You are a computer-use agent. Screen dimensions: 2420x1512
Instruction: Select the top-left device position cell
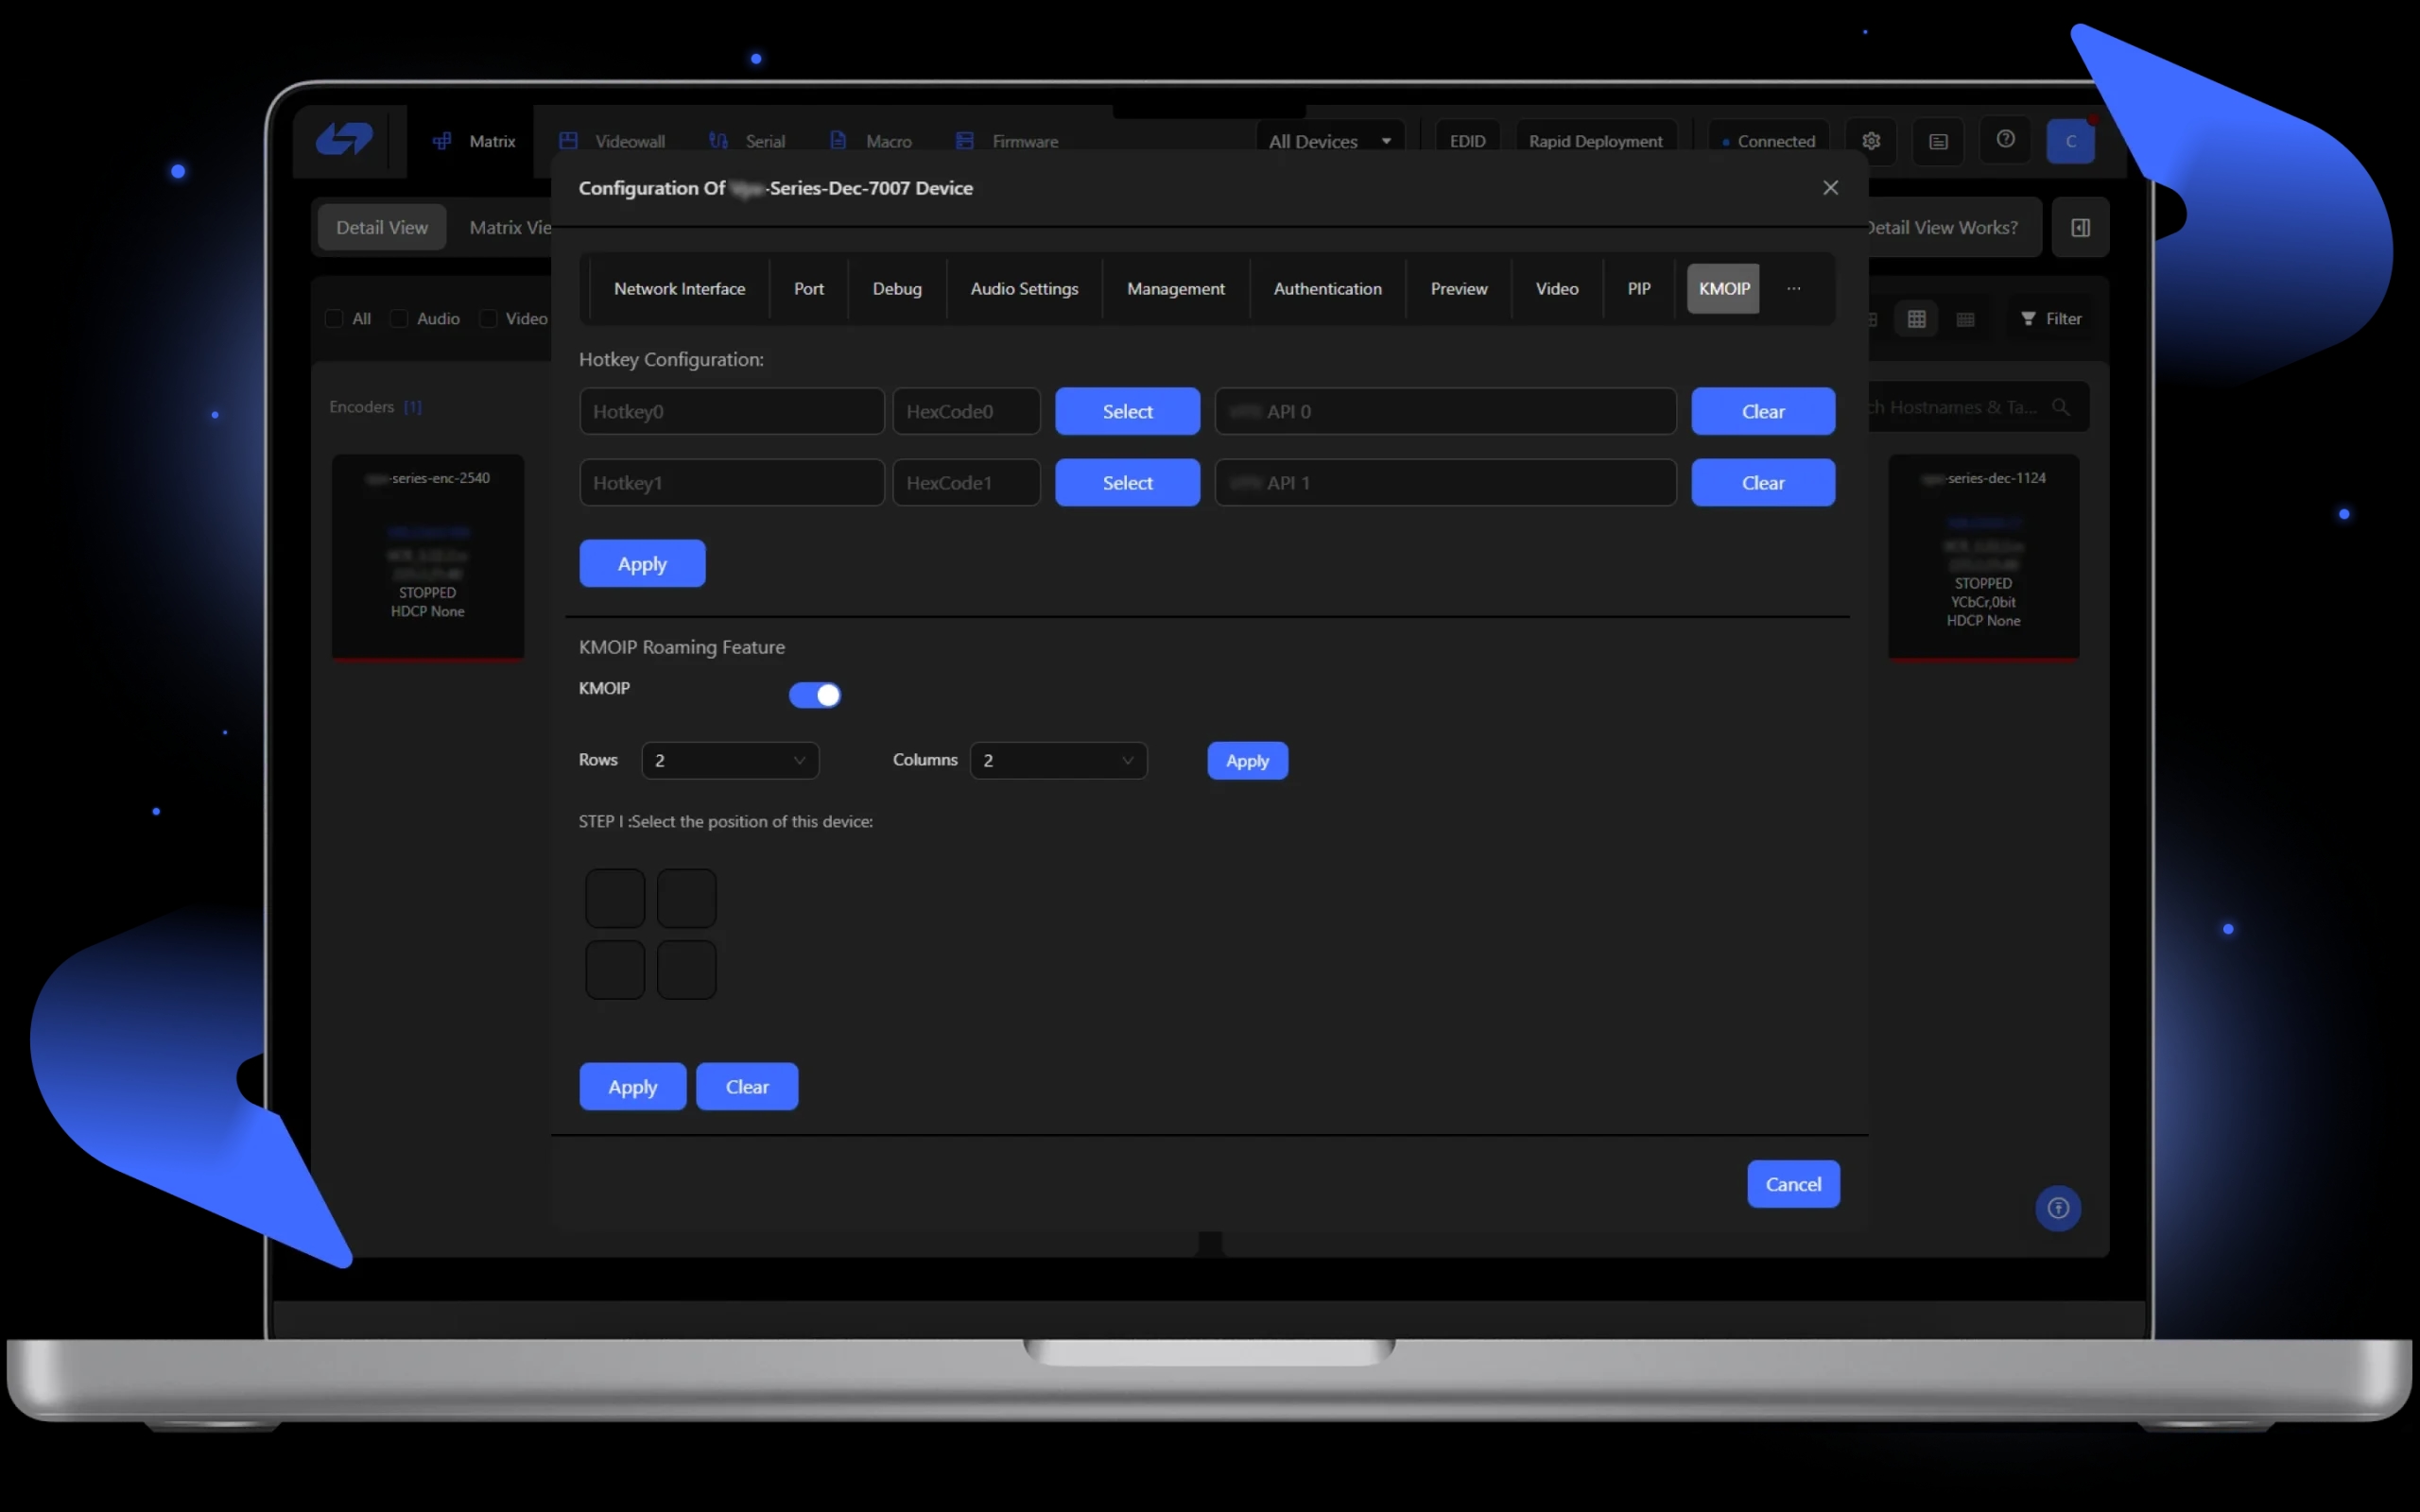click(614, 898)
